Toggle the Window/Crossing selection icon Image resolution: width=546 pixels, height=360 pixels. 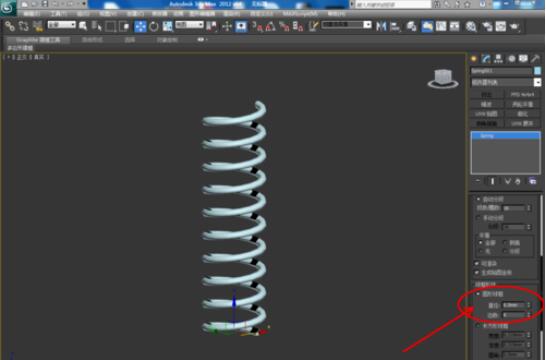pyautogui.click(x=124, y=26)
